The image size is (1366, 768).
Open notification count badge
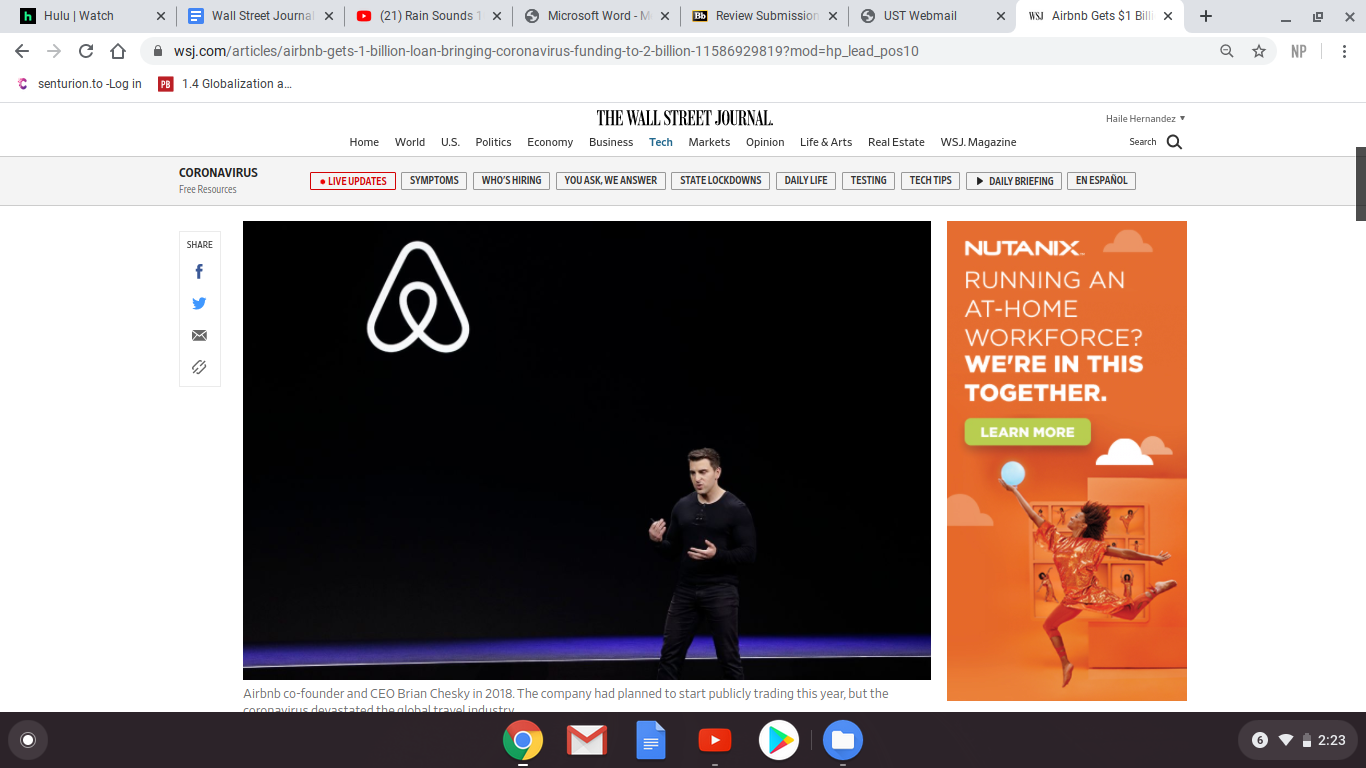pyautogui.click(x=1260, y=740)
